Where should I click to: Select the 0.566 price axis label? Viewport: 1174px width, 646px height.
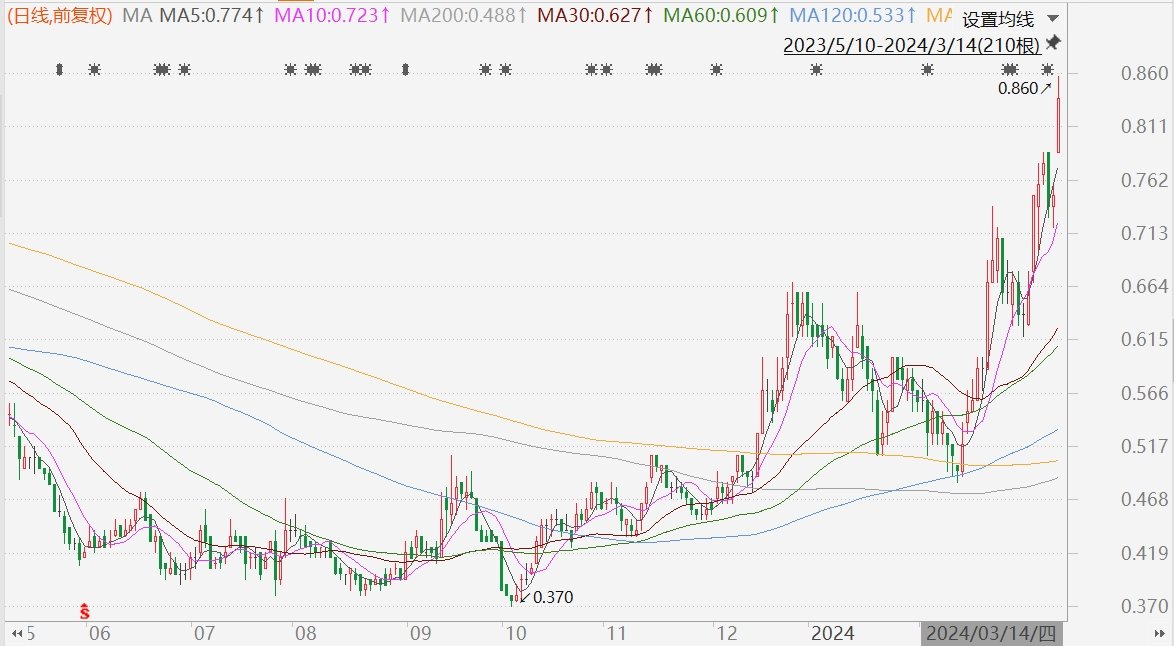tap(1144, 393)
